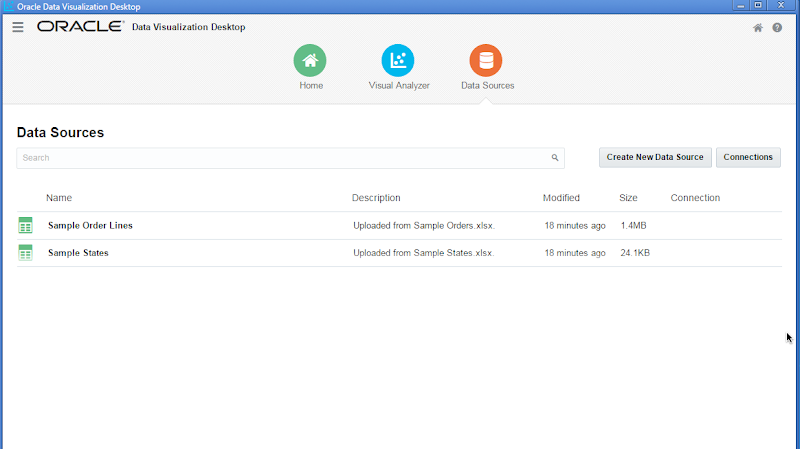This screenshot has height=449, width=800.
Task: Click the title bar application icon
Action: 9,6
